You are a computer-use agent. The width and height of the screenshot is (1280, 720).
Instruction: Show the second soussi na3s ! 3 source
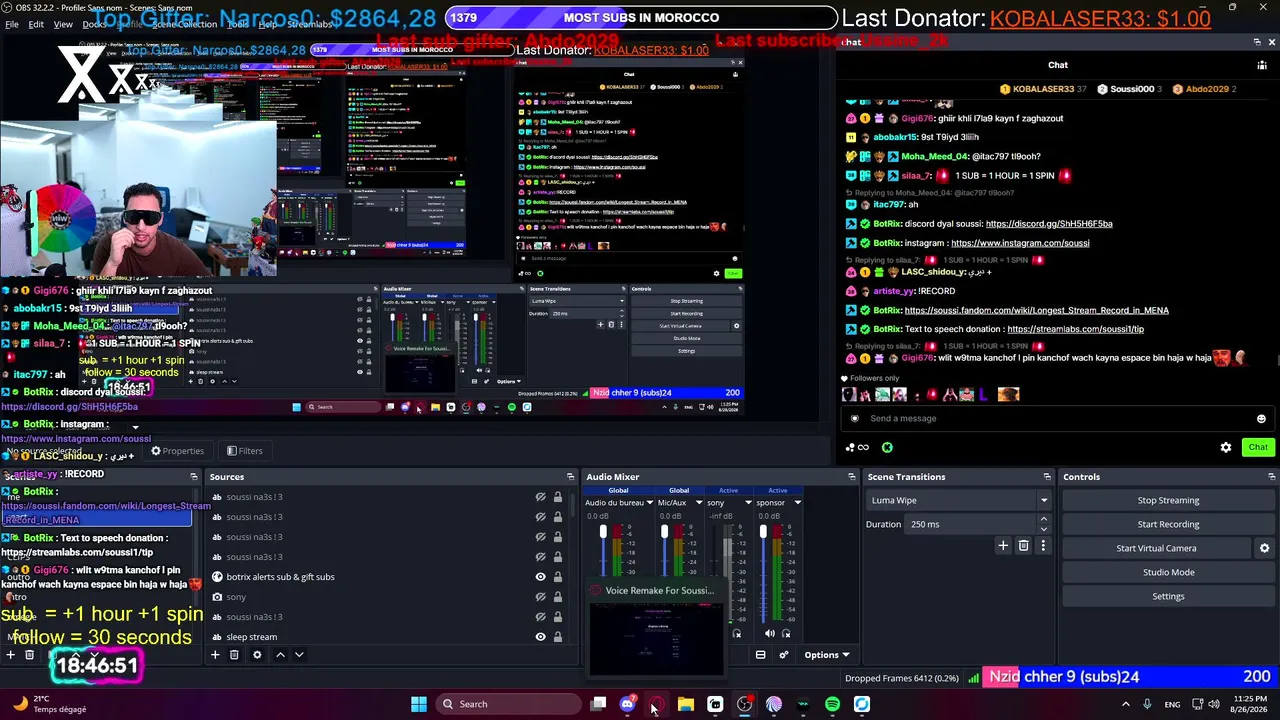541,517
